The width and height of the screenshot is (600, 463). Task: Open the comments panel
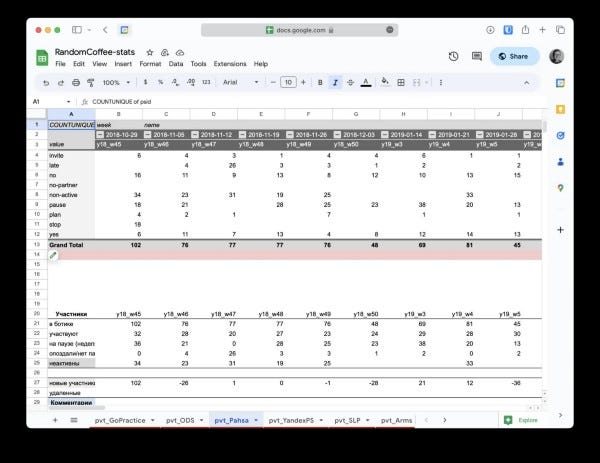coord(477,56)
